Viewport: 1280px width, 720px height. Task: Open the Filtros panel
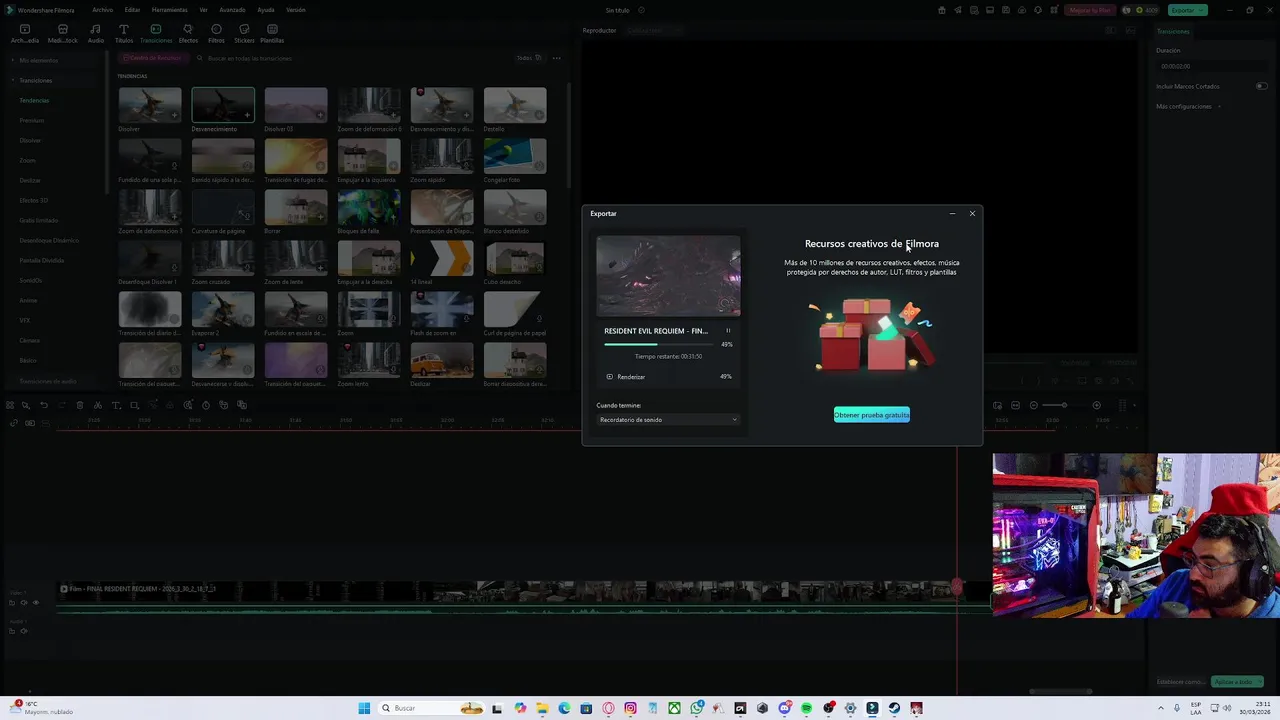coord(216,34)
